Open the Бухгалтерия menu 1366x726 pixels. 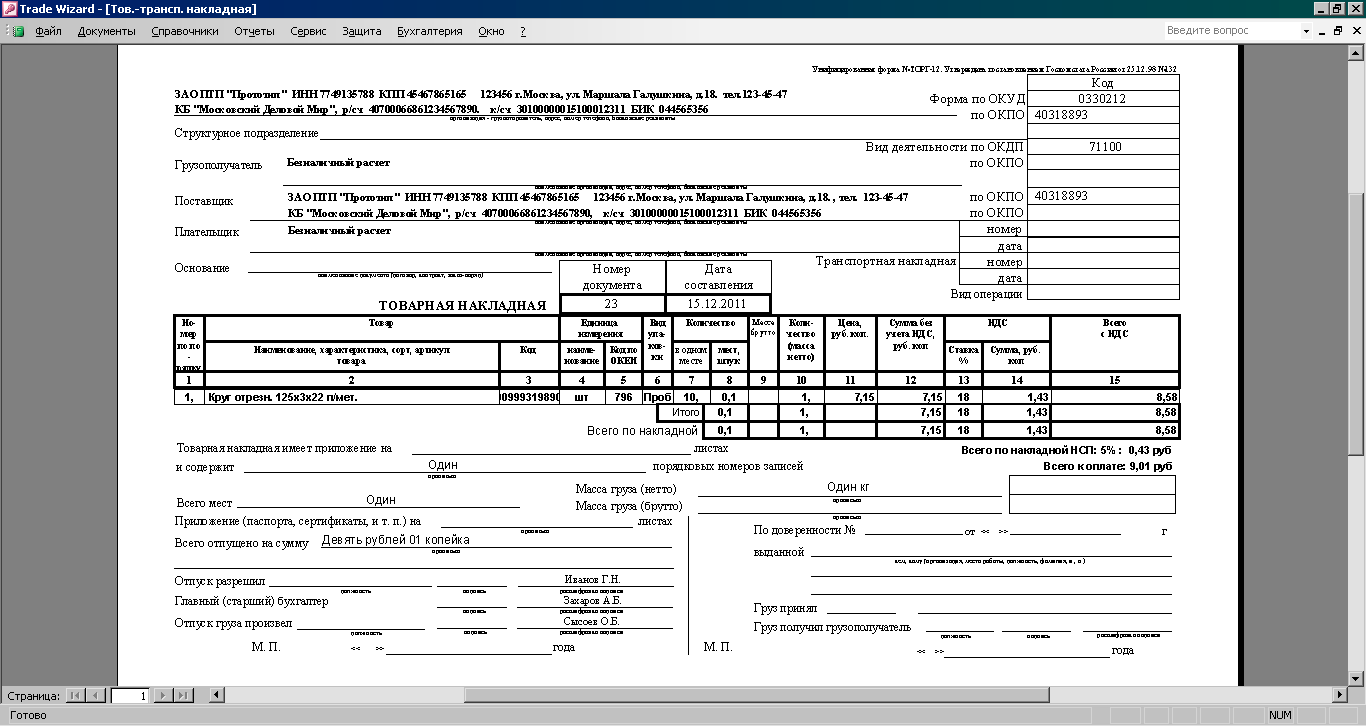click(430, 31)
